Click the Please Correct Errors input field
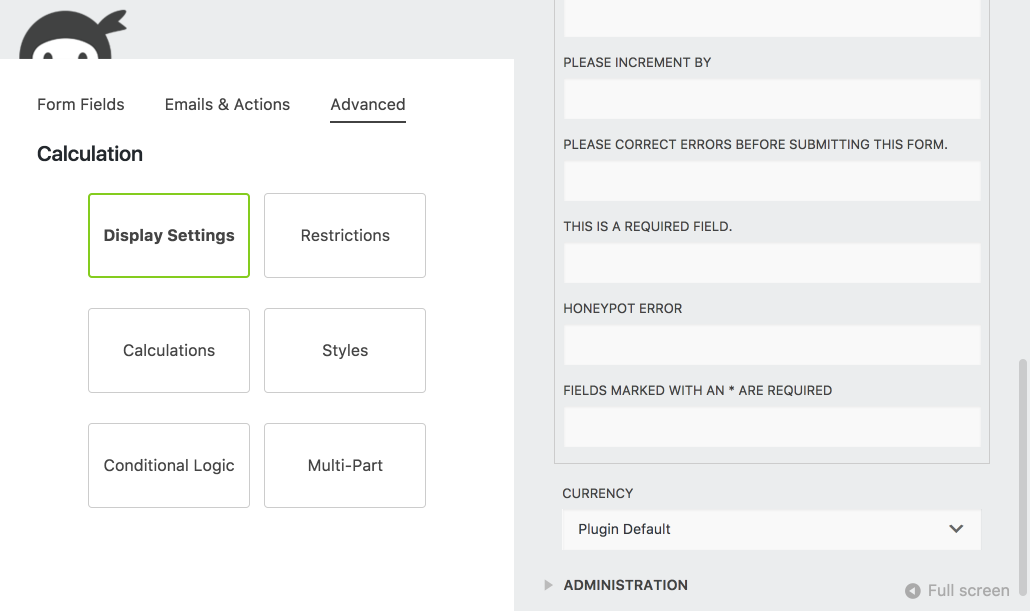Image resolution: width=1030 pixels, height=611 pixels. pos(771,181)
